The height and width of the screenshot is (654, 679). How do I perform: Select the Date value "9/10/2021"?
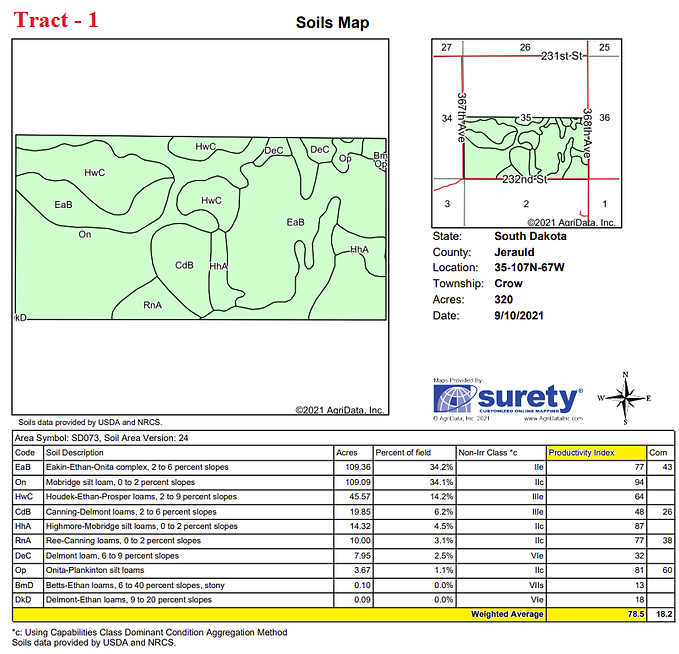(518, 315)
